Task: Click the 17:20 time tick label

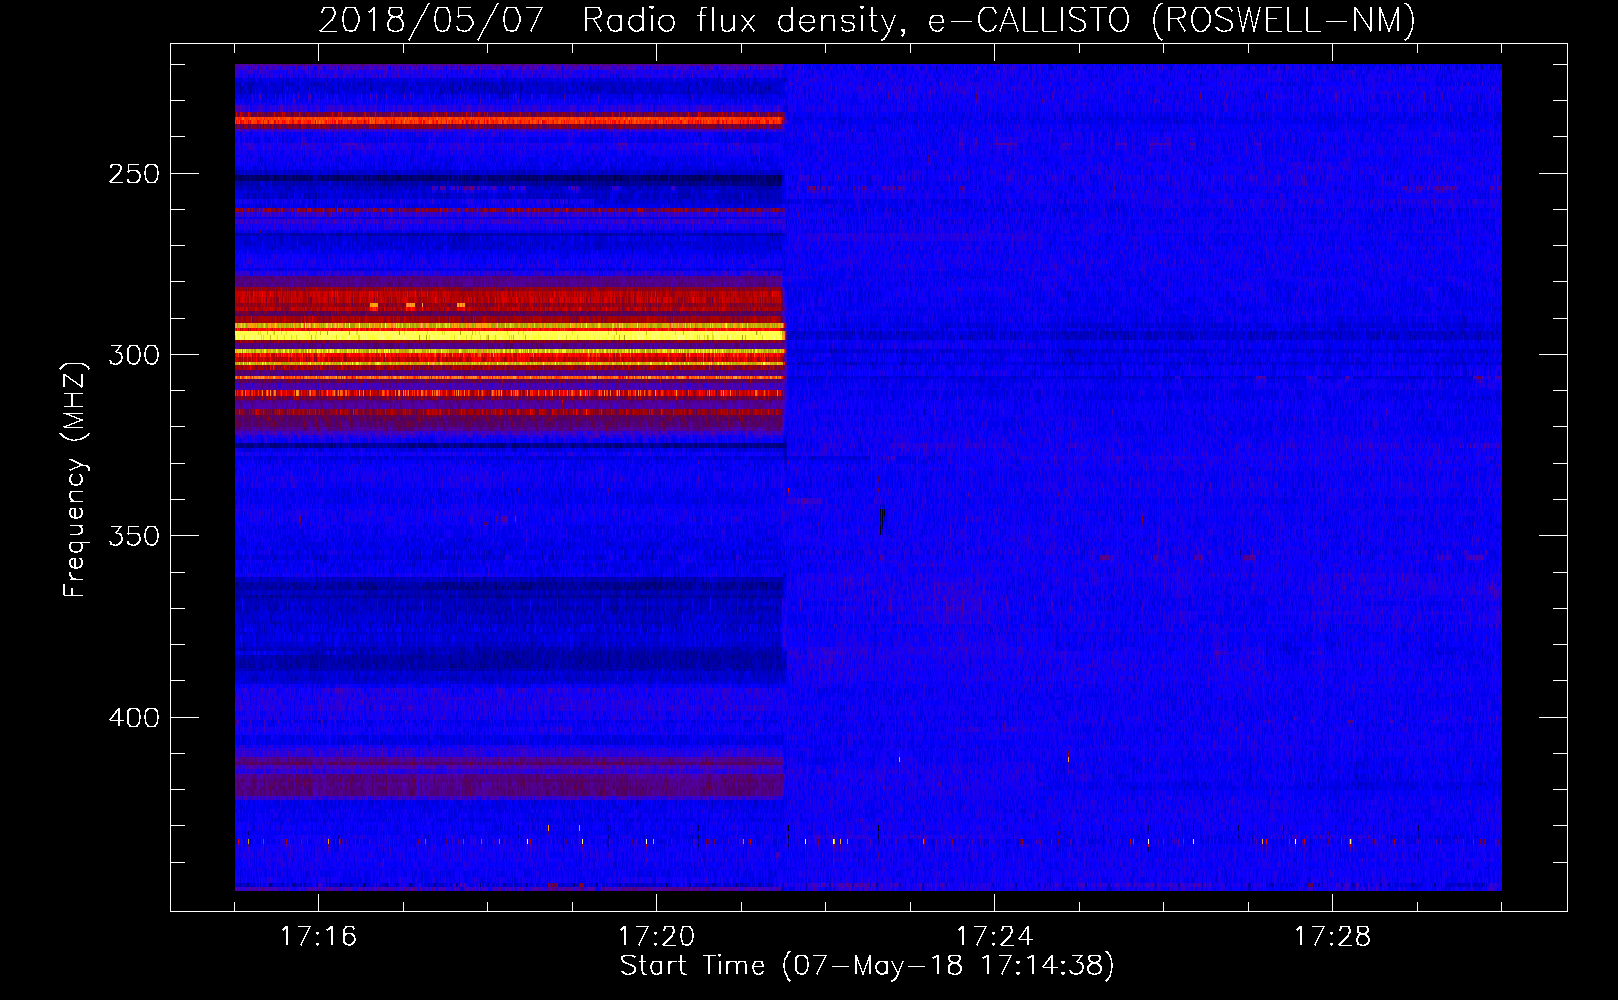Action: tap(656, 936)
